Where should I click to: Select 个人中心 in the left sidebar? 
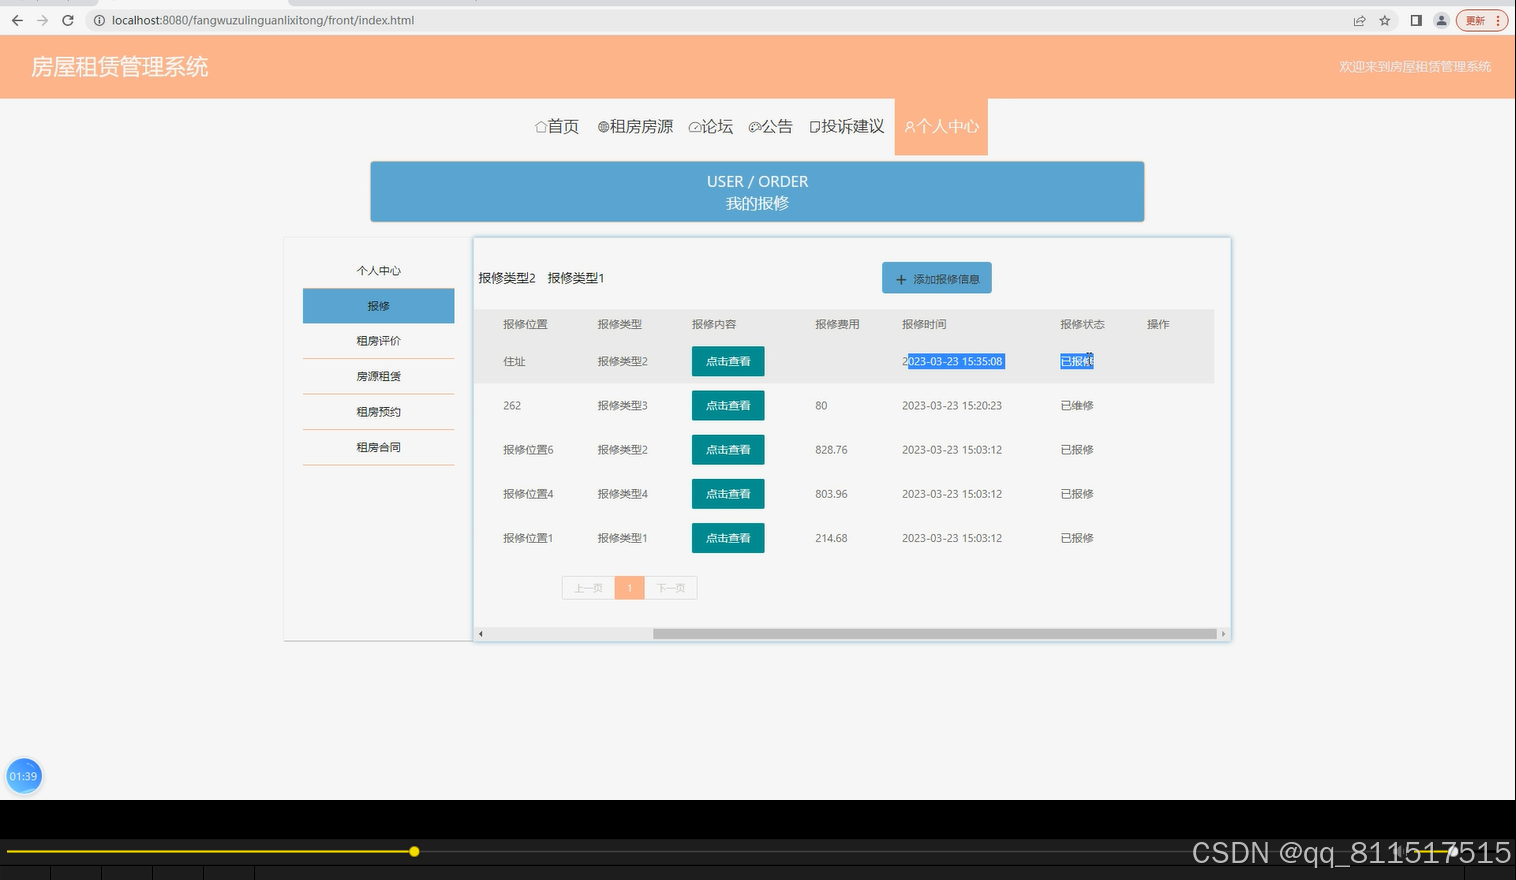pyautogui.click(x=378, y=271)
